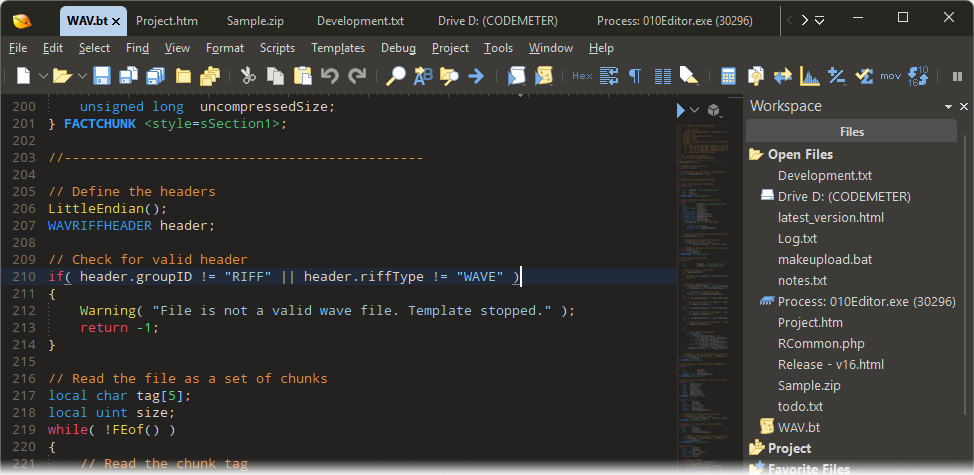Open the Templates menu

point(338,48)
